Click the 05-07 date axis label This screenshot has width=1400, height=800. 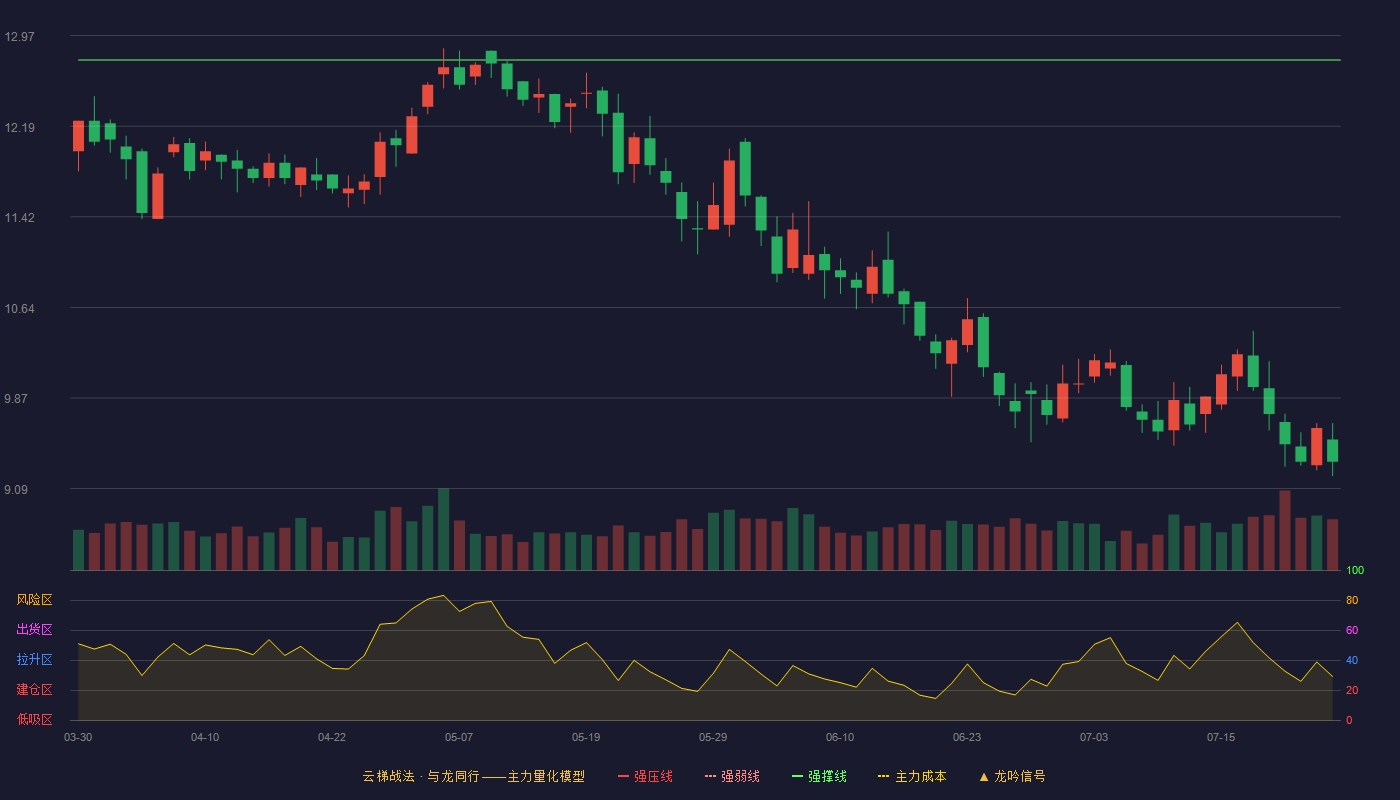tap(459, 737)
